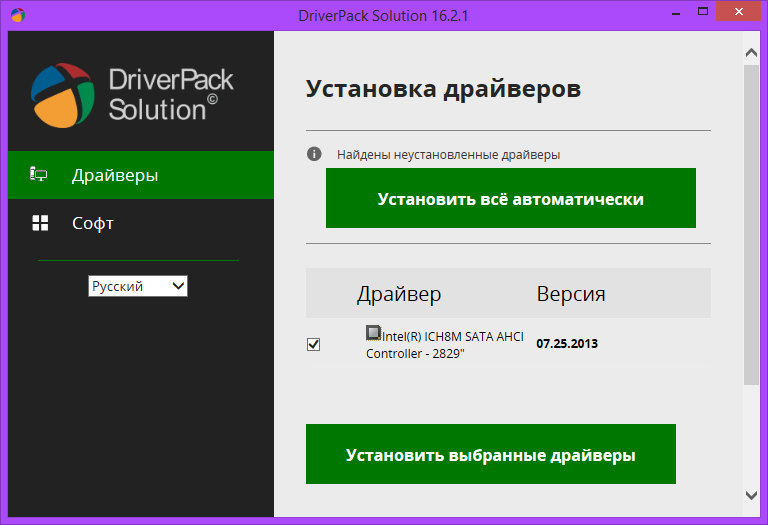The width and height of the screenshot is (768, 525).
Task: Click the app icon in title bar
Action: coord(19,15)
